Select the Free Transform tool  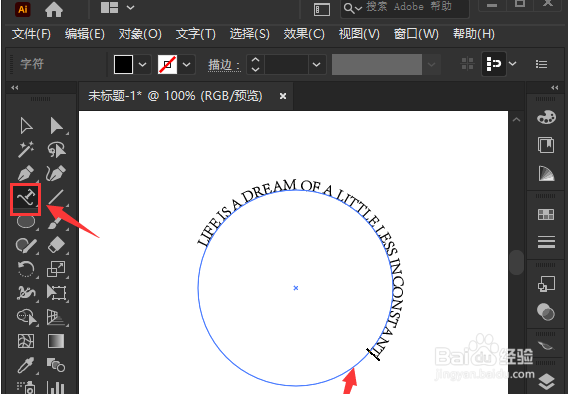point(57,293)
